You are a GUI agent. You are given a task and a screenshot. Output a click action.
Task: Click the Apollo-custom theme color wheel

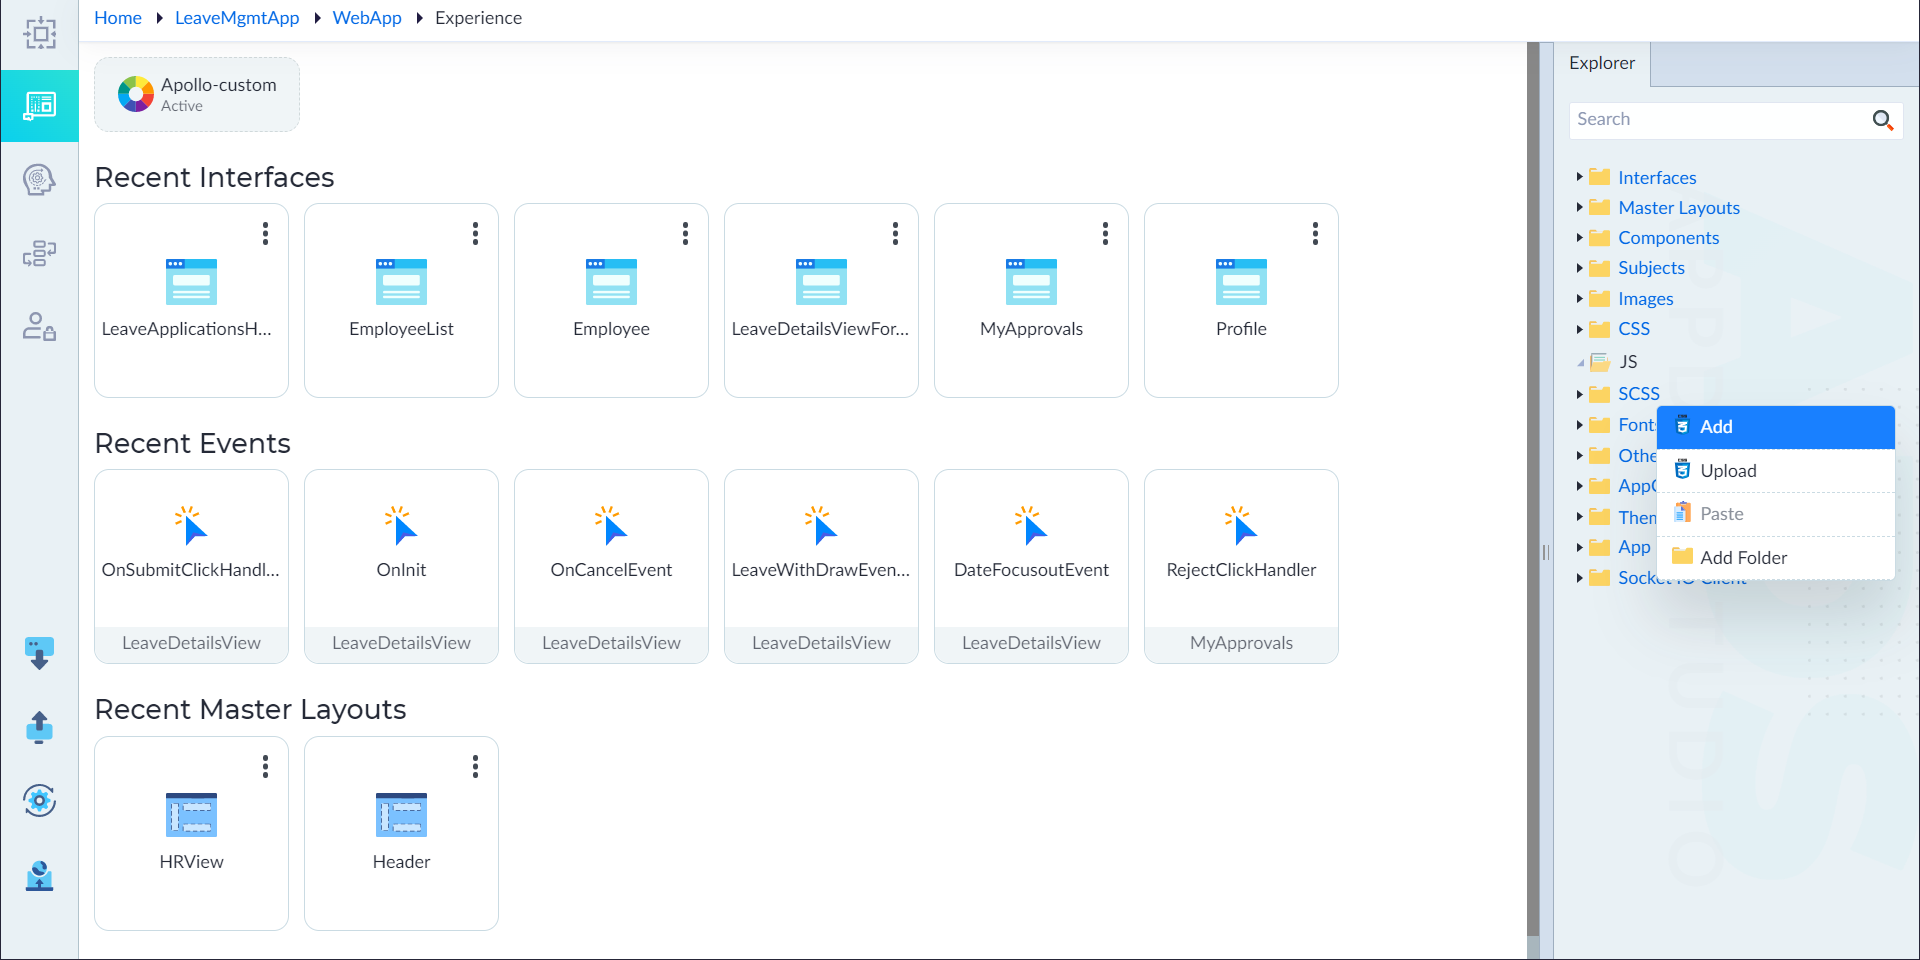(x=136, y=94)
